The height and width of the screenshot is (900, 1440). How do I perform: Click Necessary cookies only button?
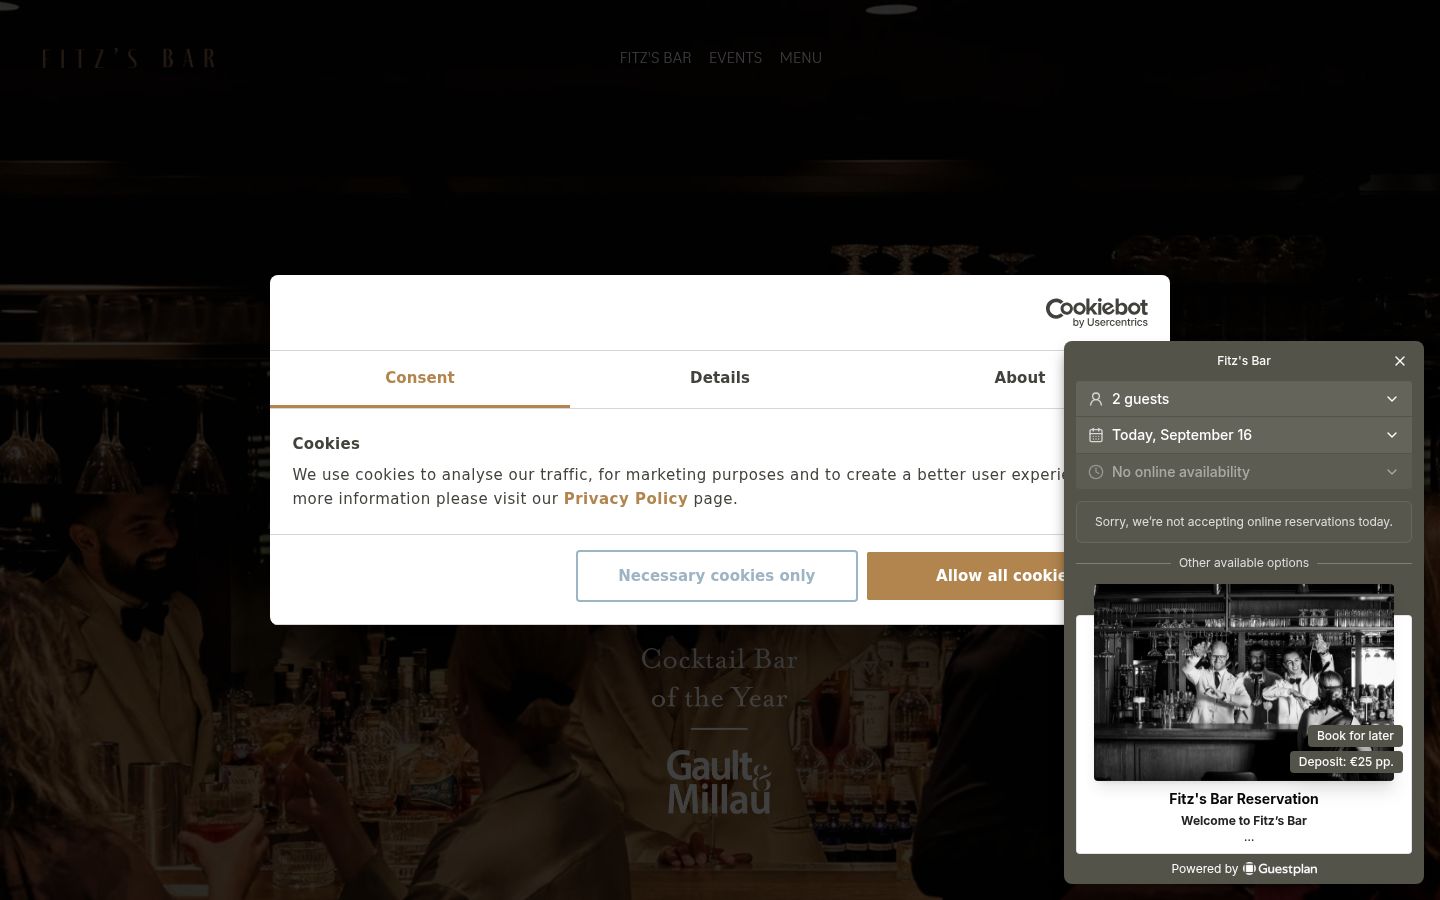[x=717, y=576]
